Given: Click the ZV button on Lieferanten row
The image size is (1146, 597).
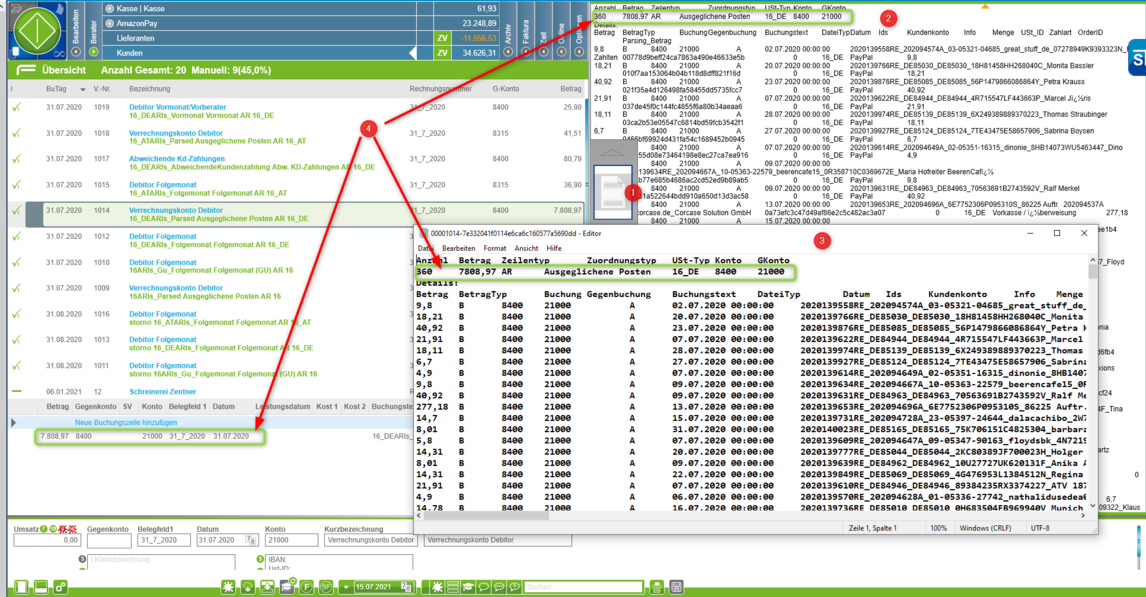Looking at the screenshot, I should (442, 38).
